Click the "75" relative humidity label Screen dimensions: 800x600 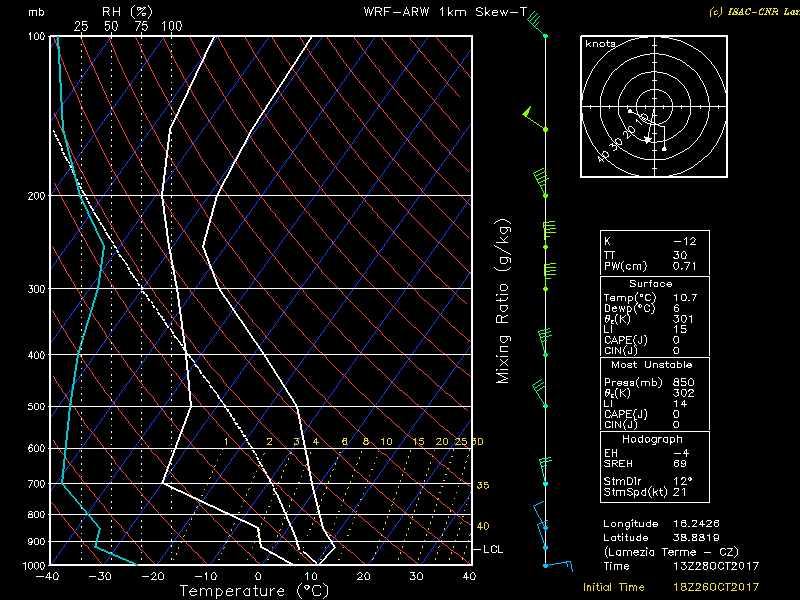click(141, 27)
